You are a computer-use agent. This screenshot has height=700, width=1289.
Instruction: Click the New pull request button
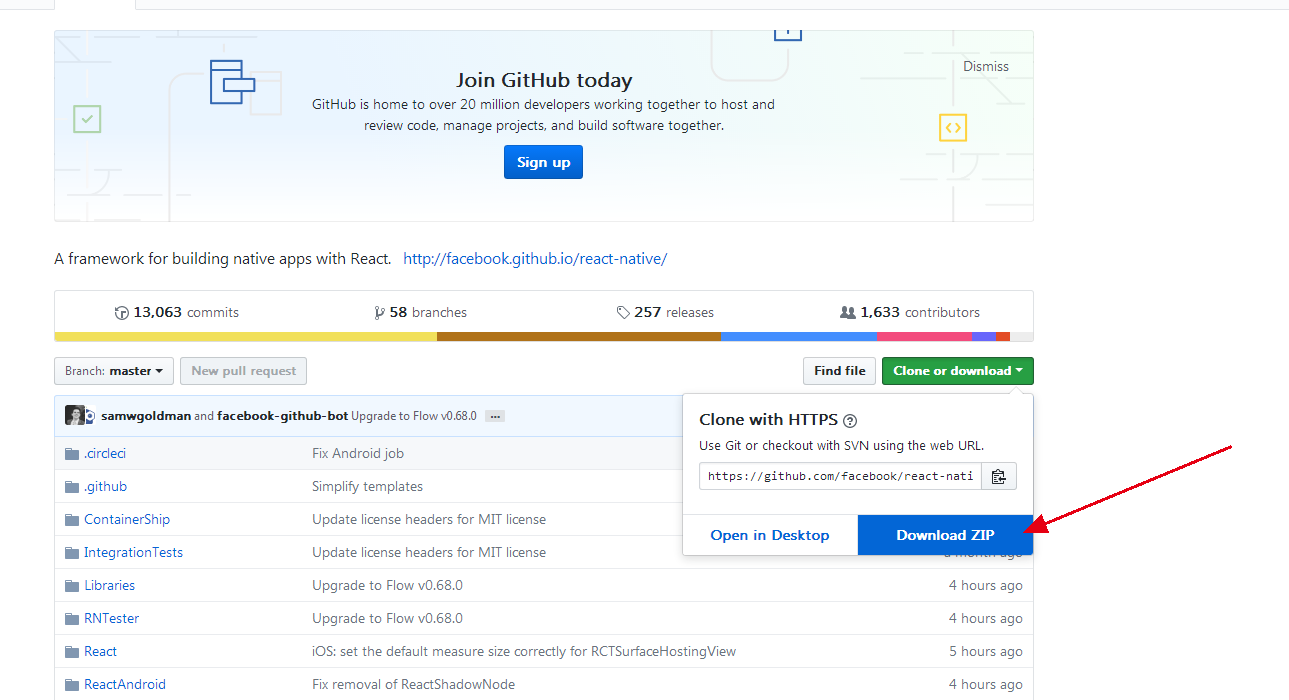(243, 371)
